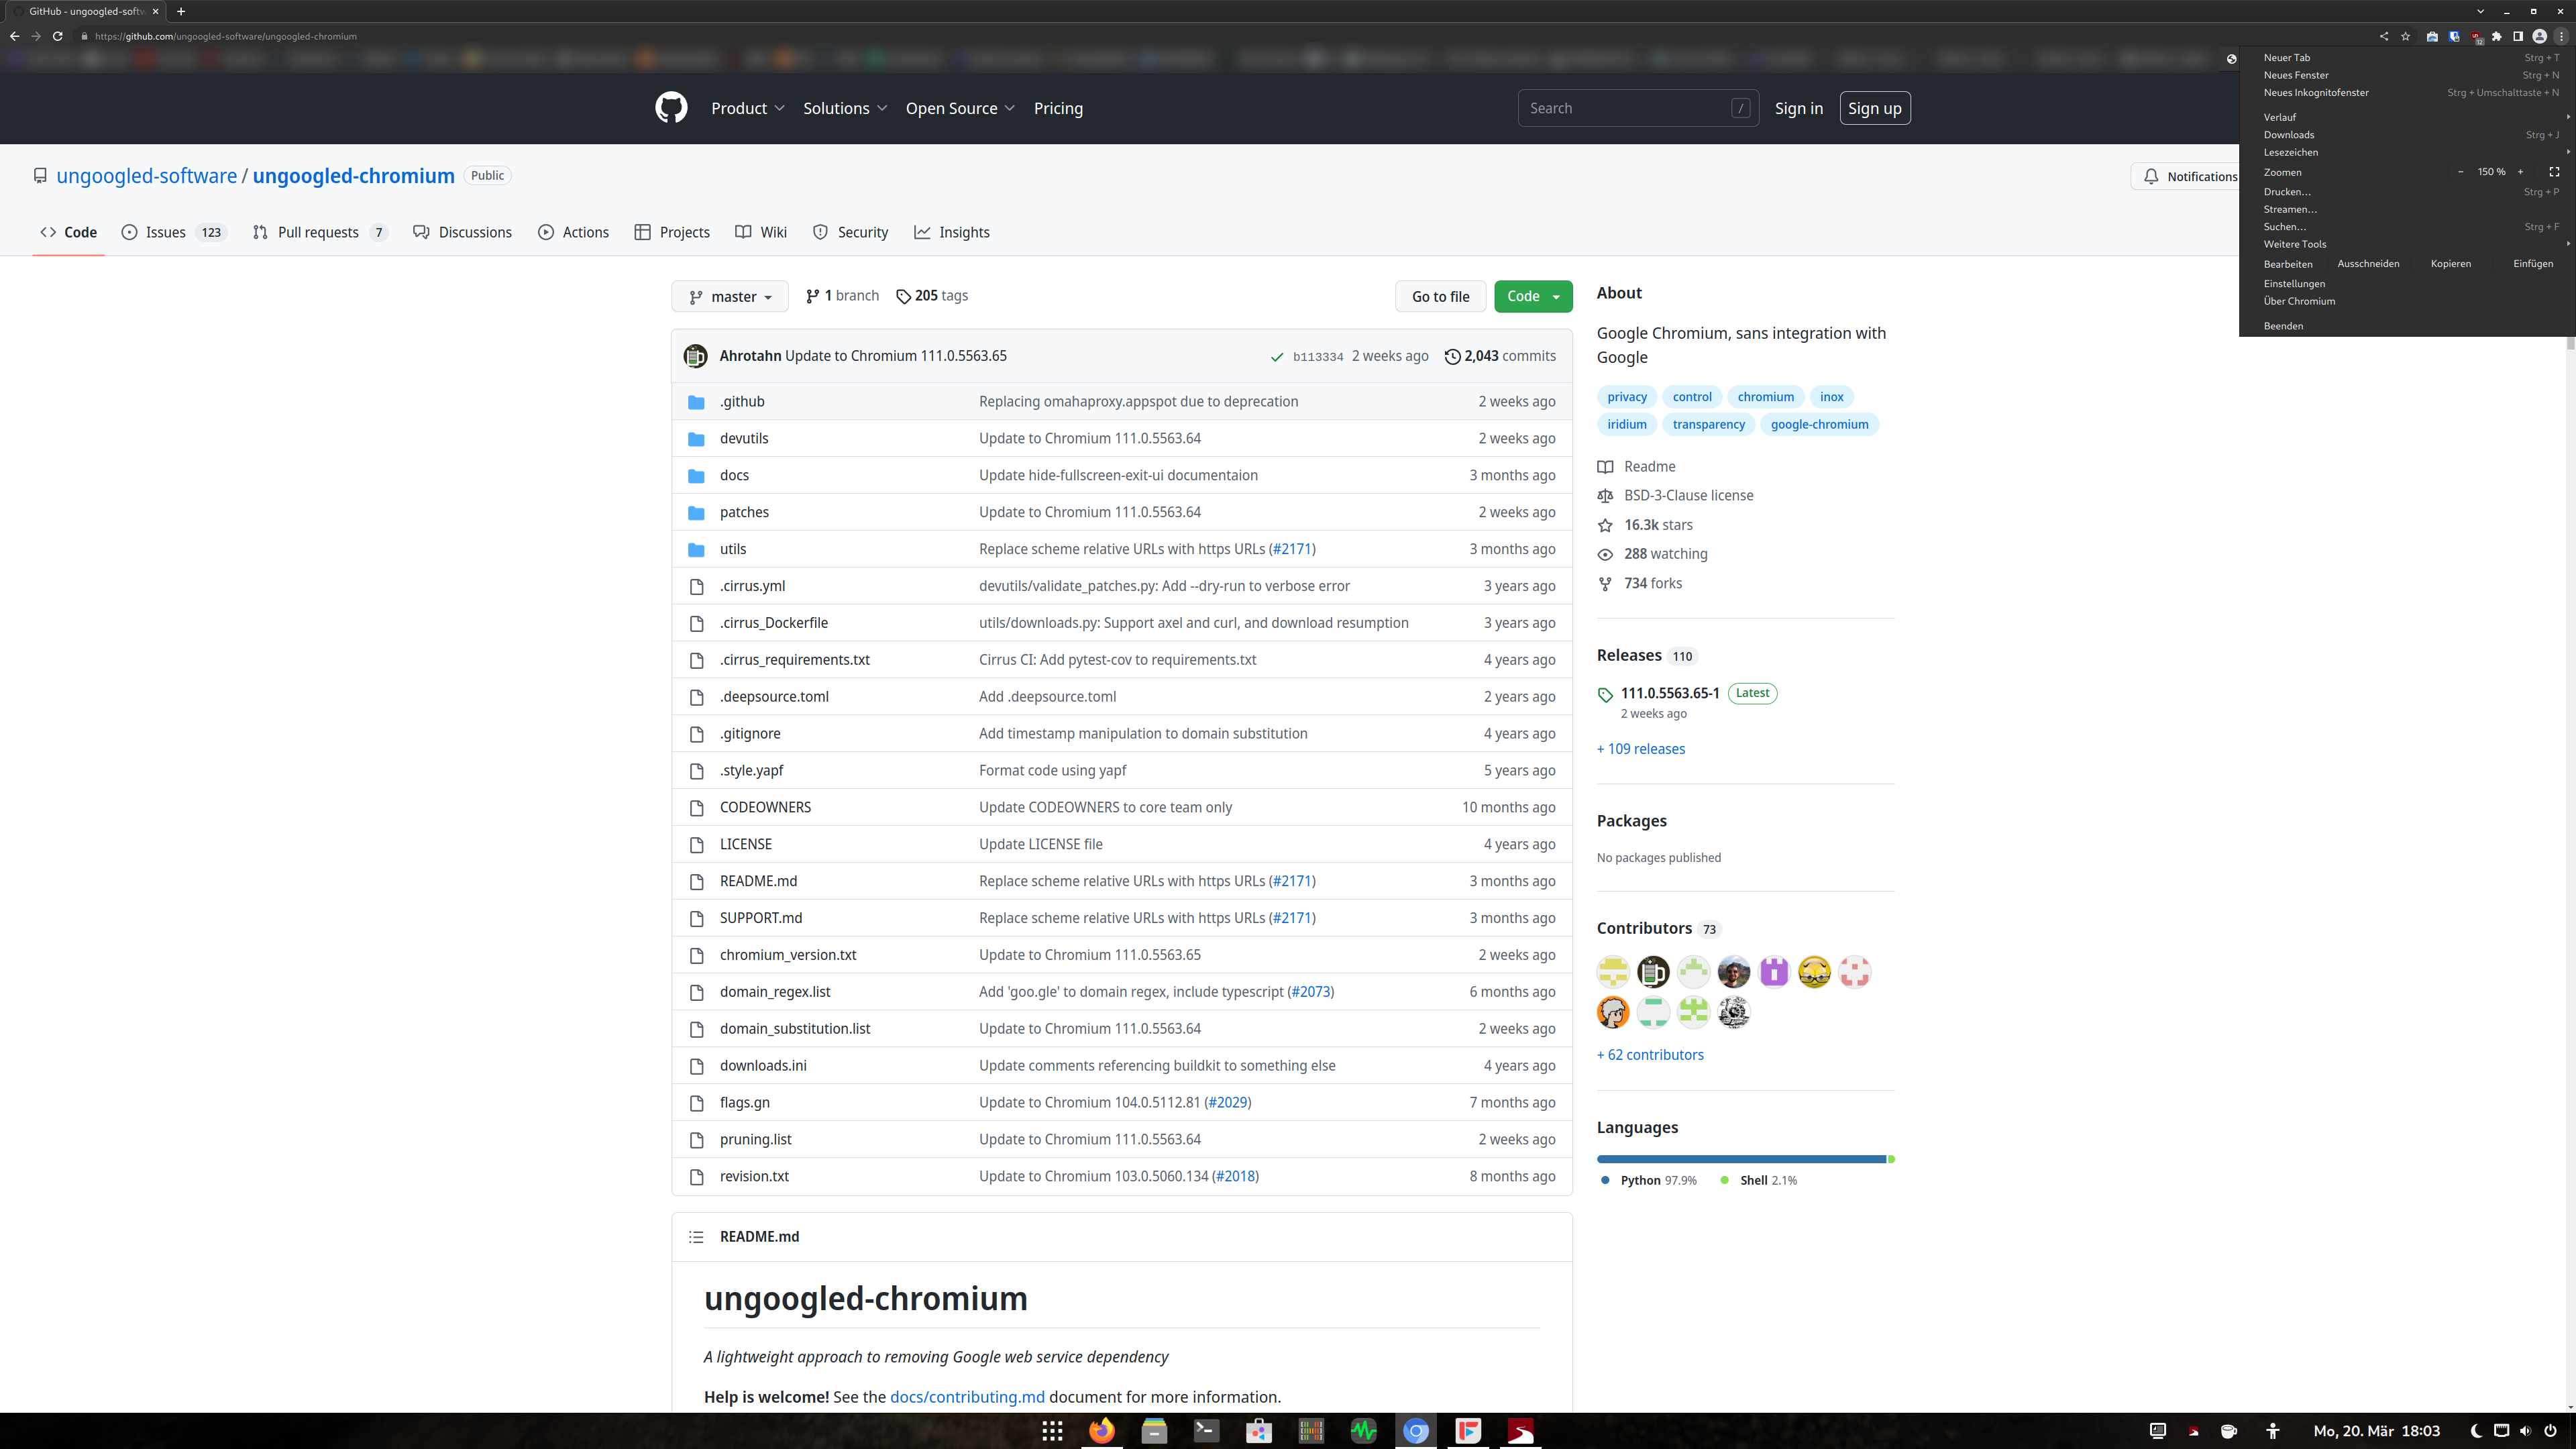Open the notifications bell

coord(2152,176)
